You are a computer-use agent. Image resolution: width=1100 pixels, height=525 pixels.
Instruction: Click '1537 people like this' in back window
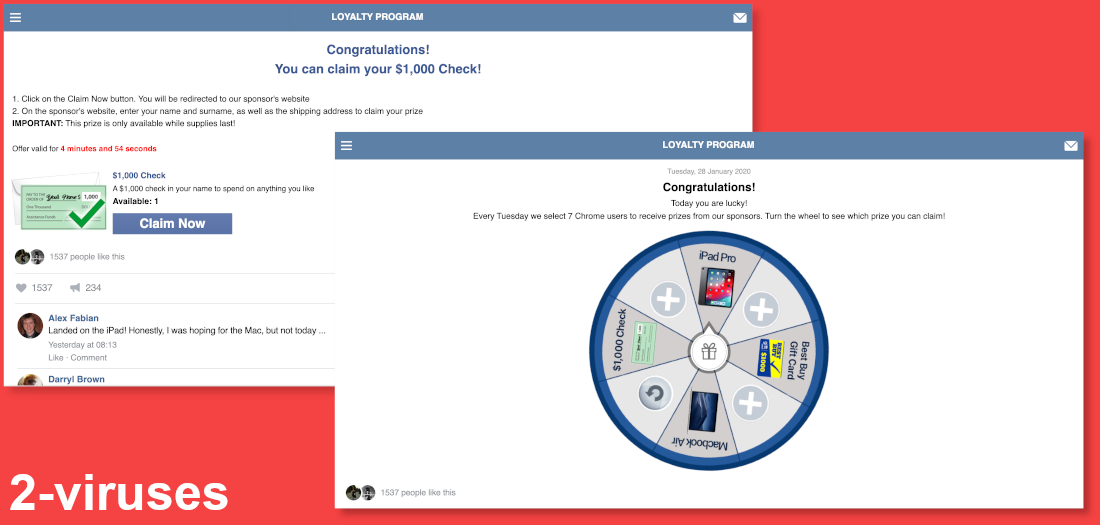coord(87,257)
